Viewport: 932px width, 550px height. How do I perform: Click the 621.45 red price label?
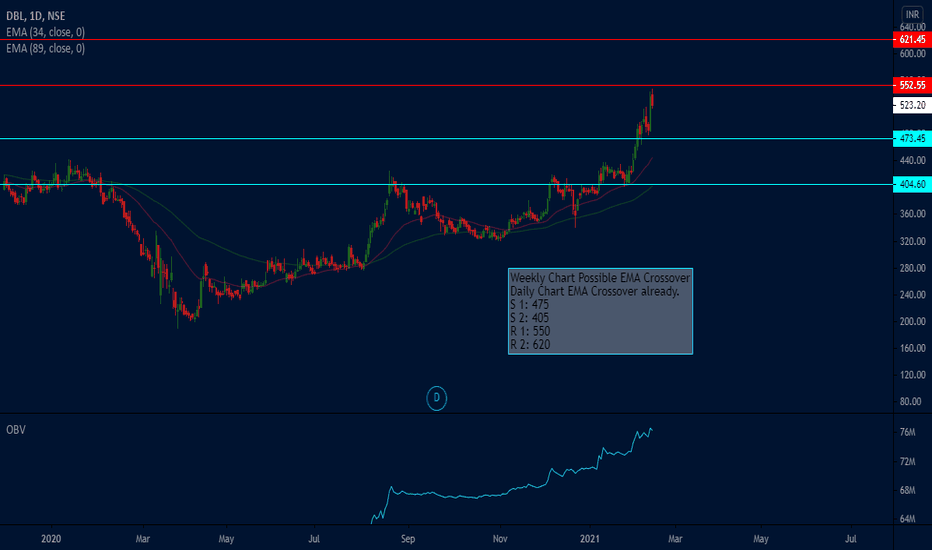pyautogui.click(x=912, y=39)
